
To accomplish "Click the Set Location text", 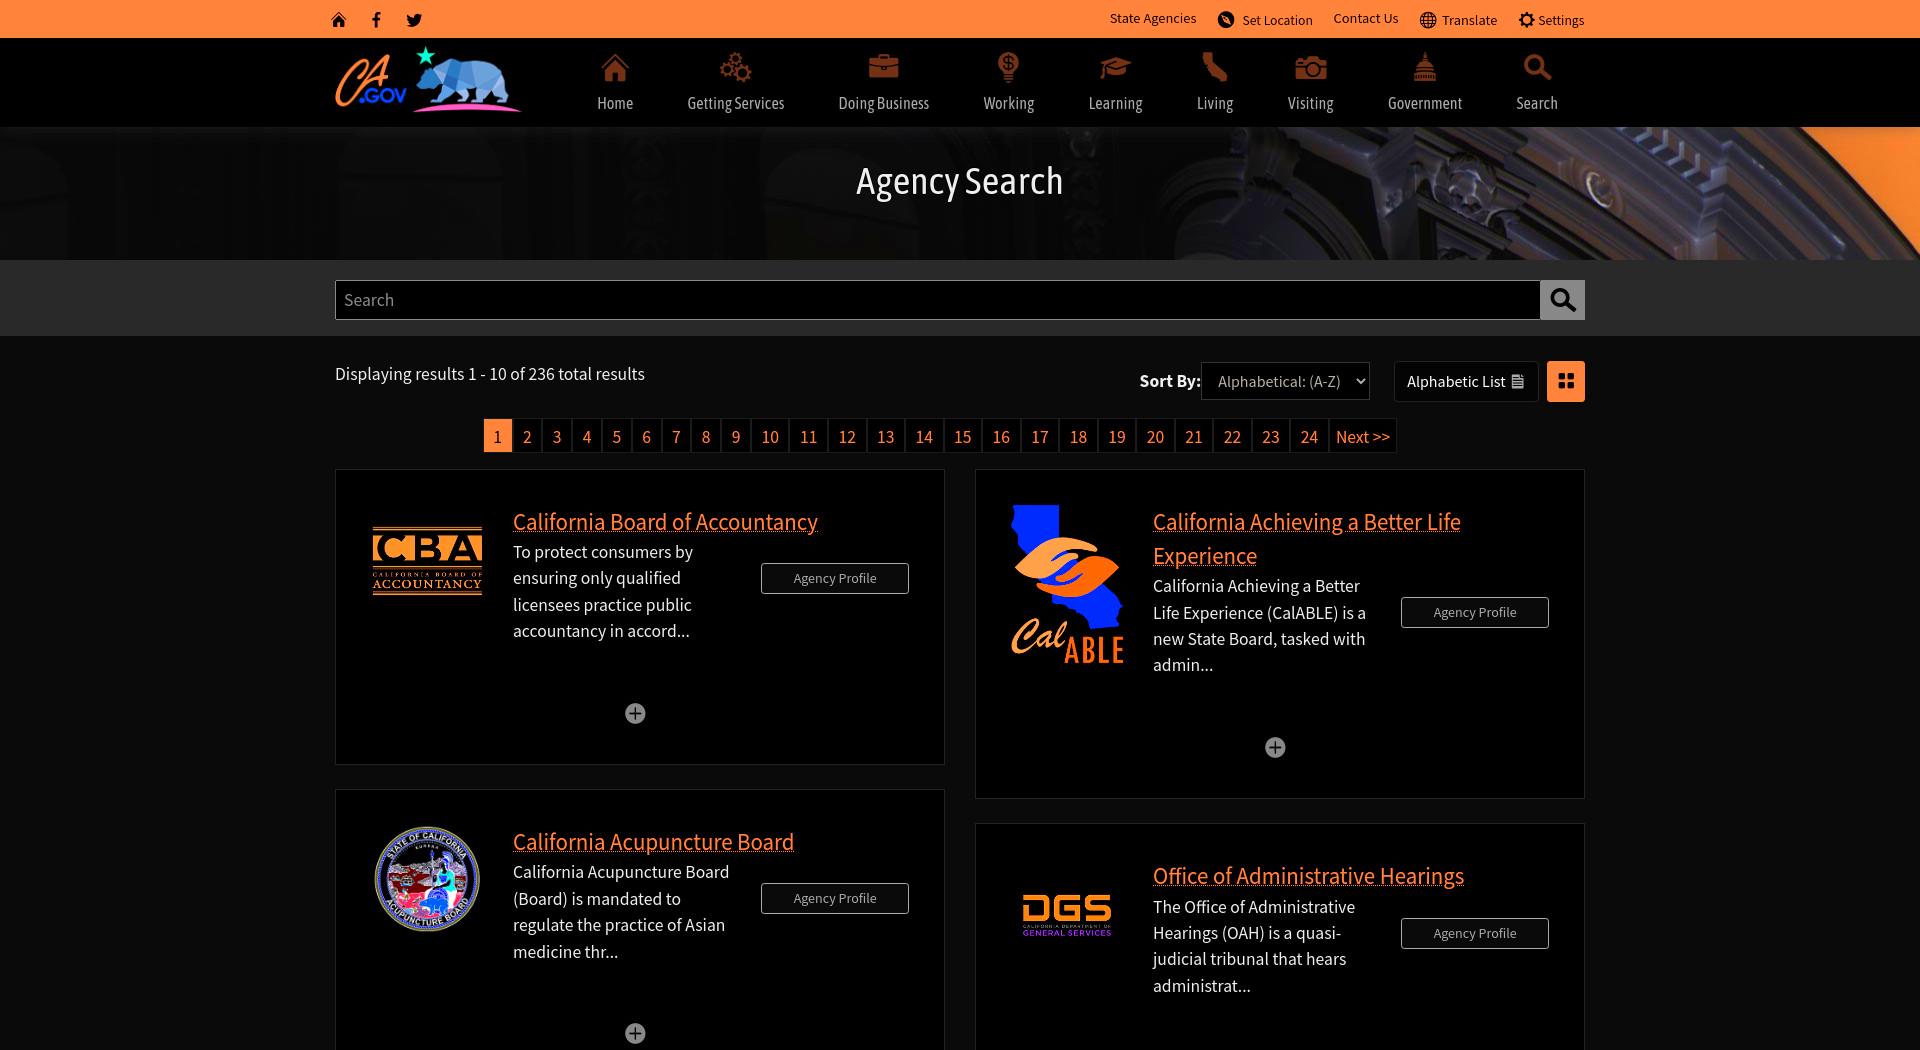I will coord(1277,20).
